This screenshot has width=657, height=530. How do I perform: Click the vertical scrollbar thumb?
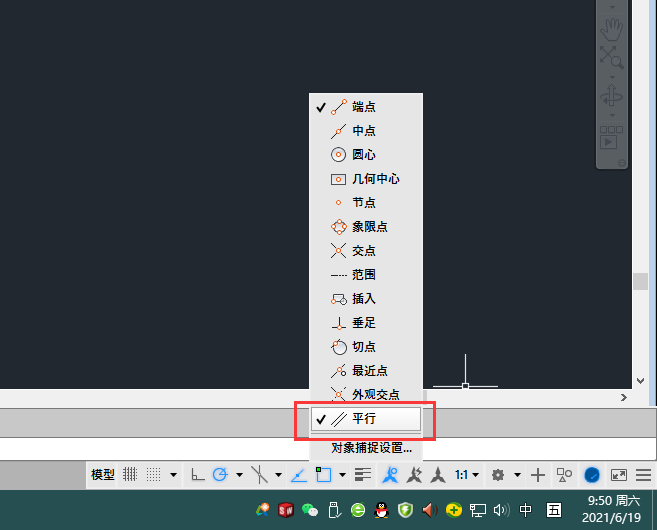point(640,282)
